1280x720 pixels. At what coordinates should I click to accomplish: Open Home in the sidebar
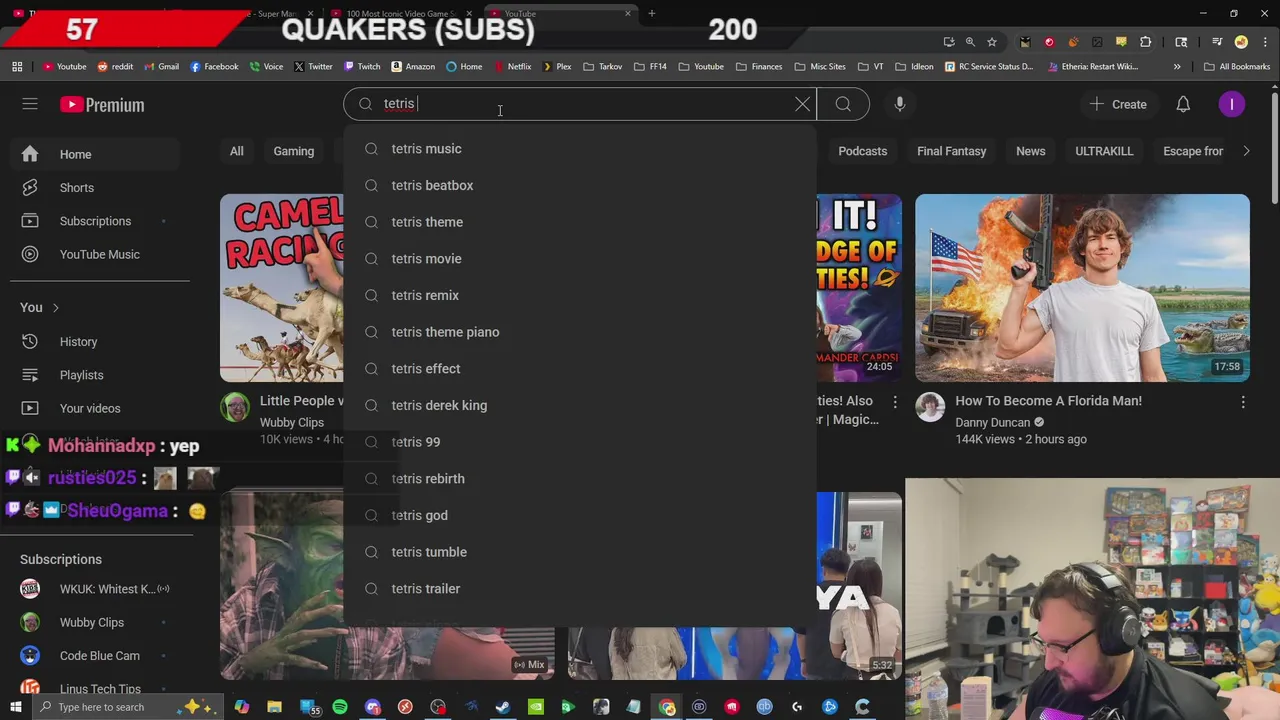(x=95, y=154)
